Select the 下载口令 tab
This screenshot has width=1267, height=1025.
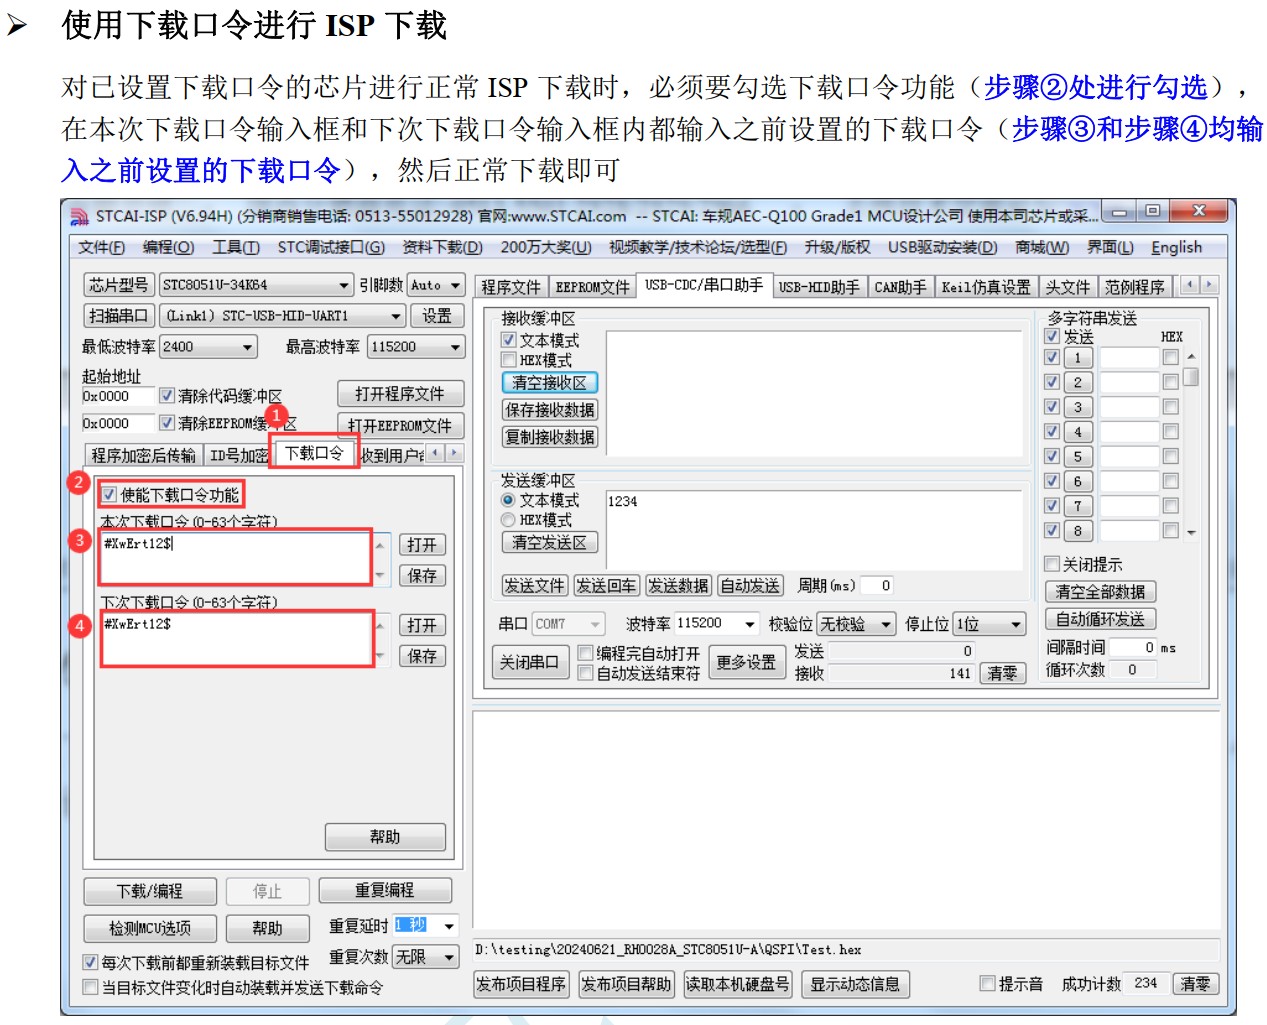click(314, 453)
